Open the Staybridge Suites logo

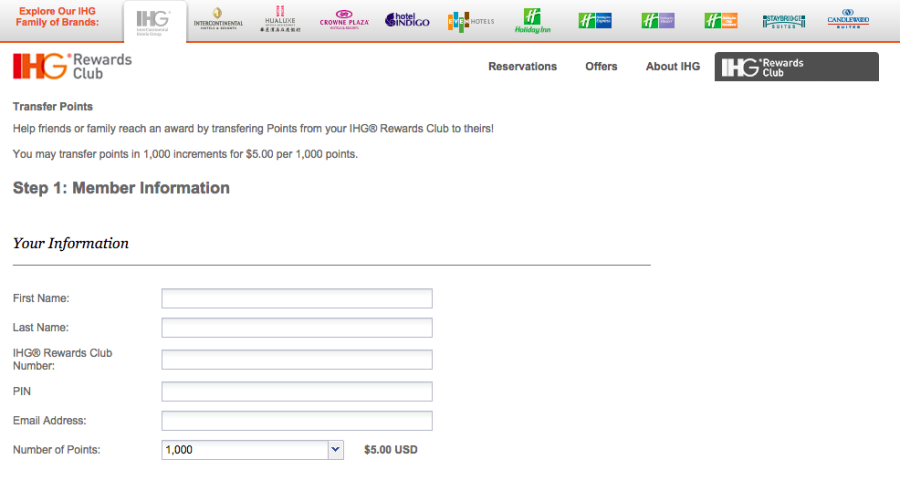[x=783, y=20]
